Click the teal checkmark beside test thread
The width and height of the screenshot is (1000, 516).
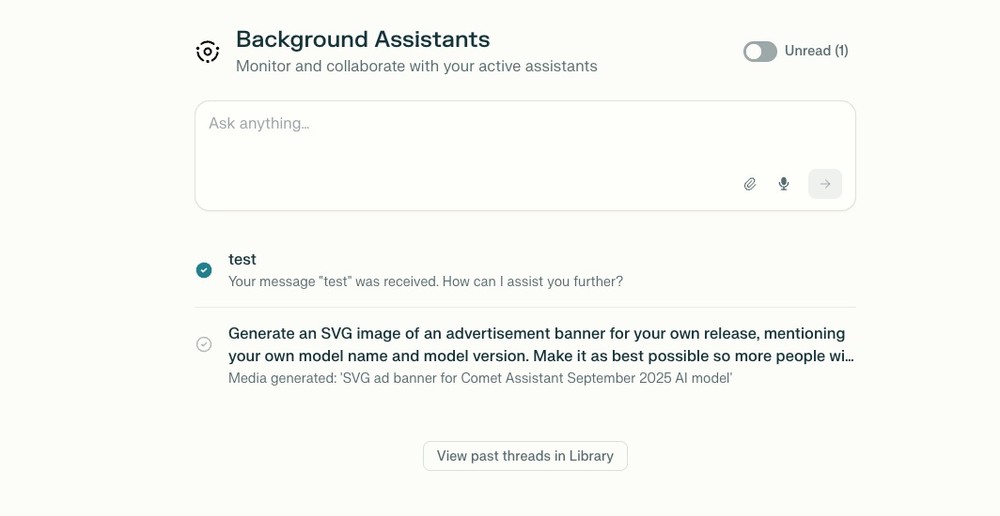[x=204, y=270]
